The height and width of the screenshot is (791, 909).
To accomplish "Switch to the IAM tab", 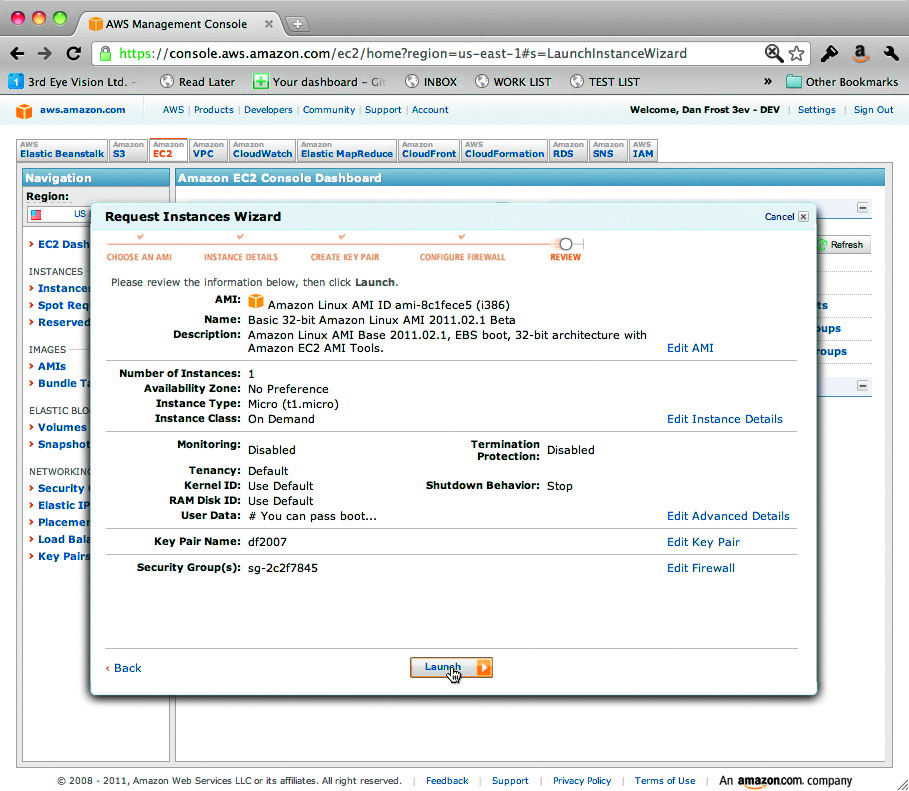I will tap(642, 150).
